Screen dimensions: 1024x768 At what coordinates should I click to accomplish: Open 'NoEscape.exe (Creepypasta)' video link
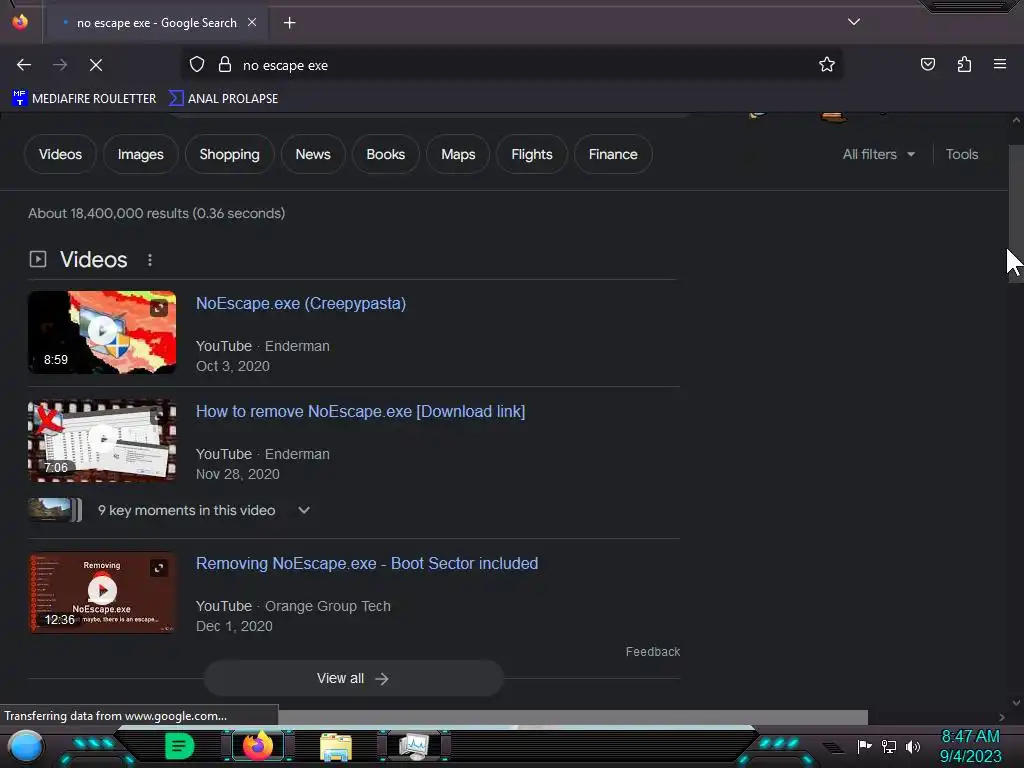[301, 304]
